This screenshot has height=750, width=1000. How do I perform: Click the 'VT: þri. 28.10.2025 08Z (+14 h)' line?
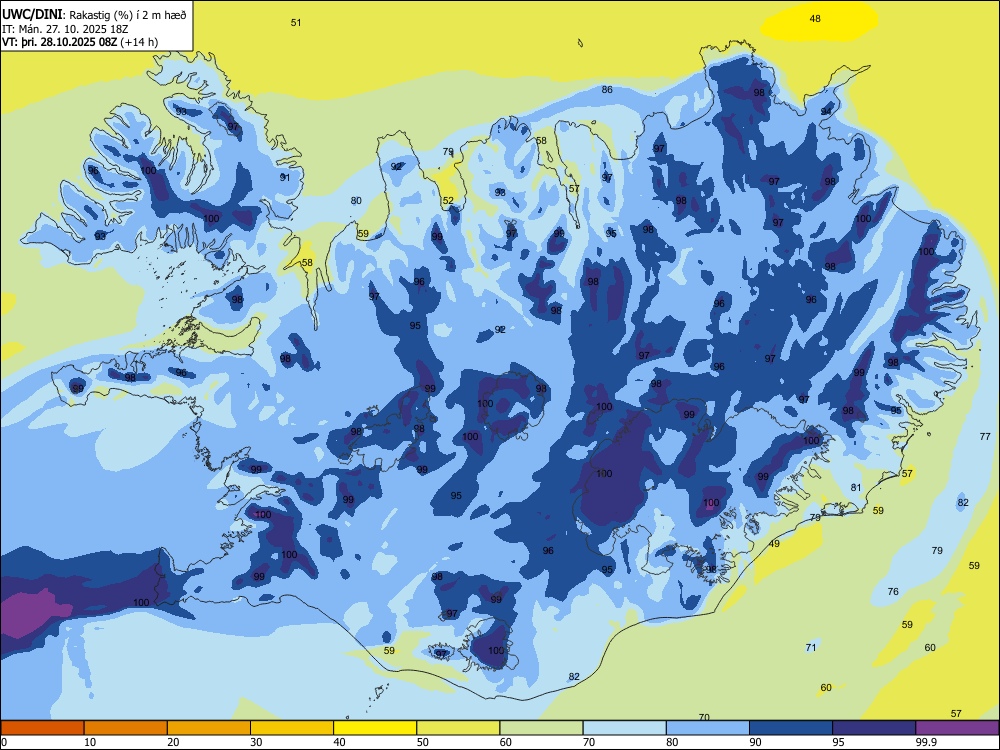click(x=80, y=42)
